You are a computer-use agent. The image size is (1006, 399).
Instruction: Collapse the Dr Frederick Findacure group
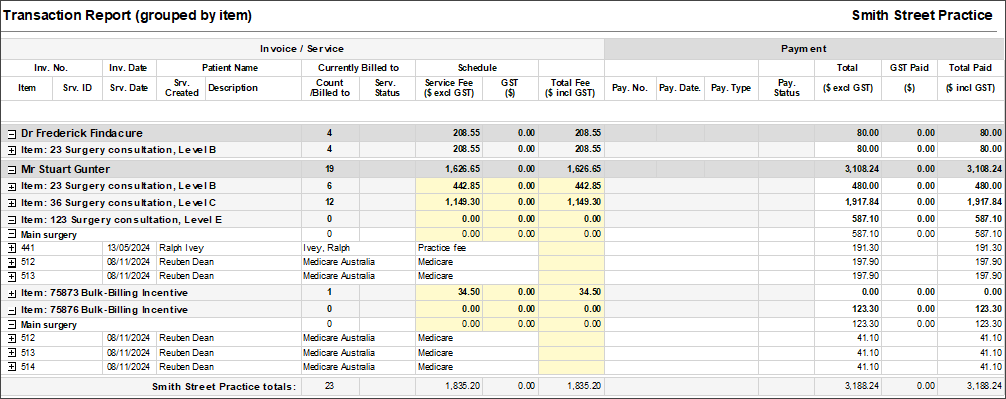click(11, 133)
